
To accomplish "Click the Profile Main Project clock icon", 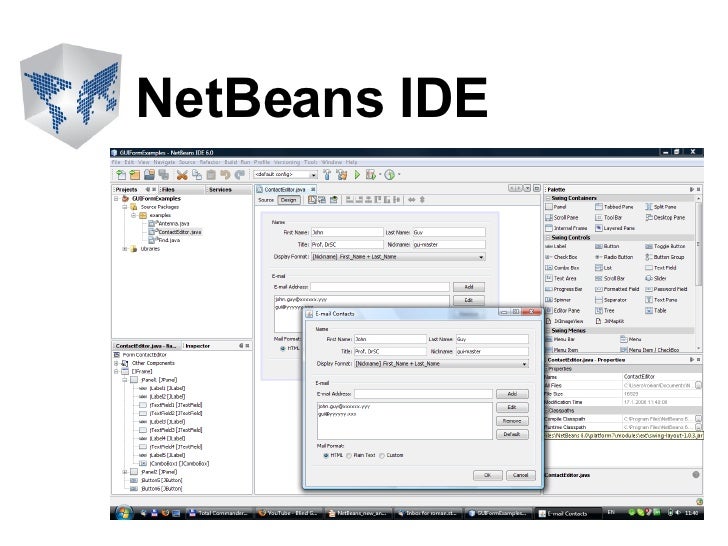I will point(390,175).
